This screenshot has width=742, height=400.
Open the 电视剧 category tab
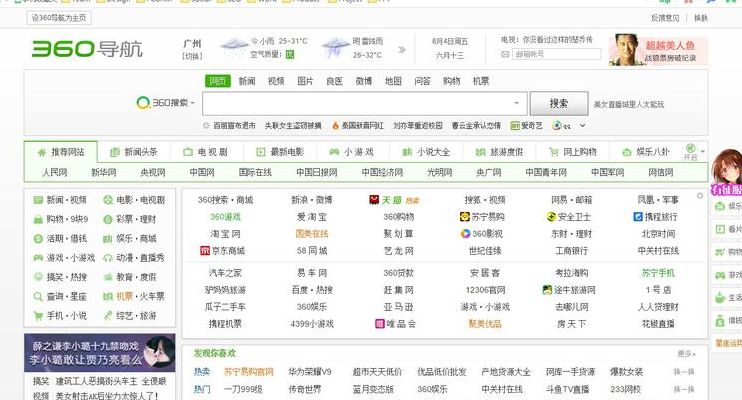206,152
